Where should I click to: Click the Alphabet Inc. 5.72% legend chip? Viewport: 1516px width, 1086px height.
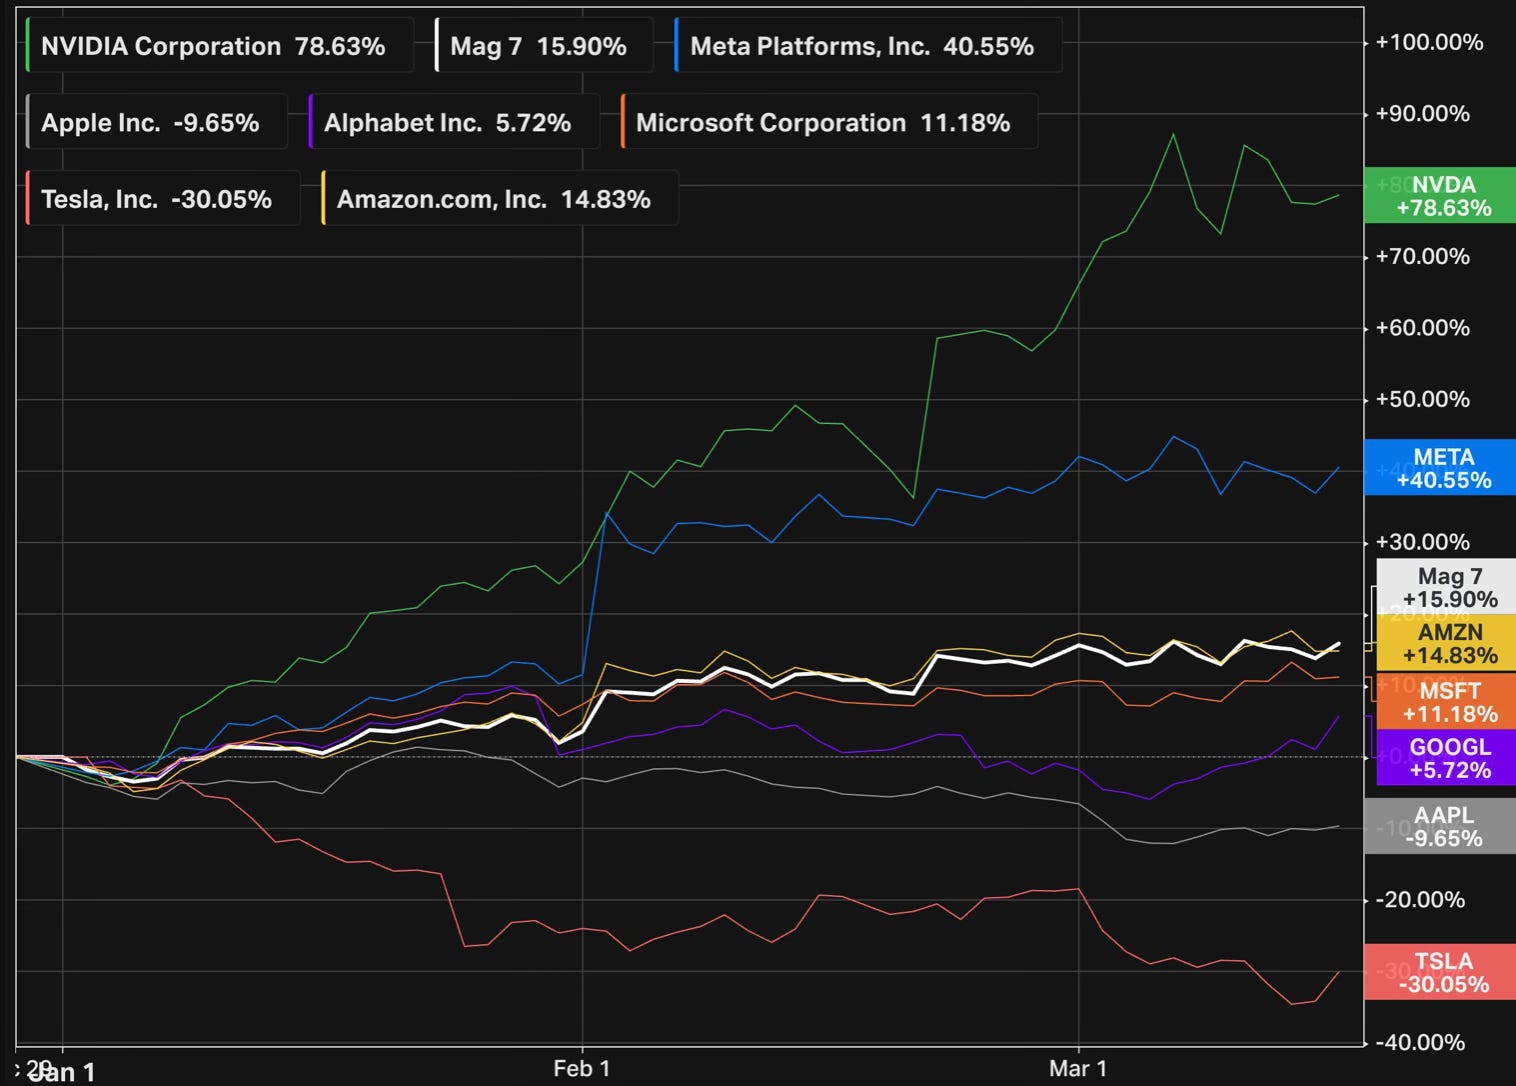pyautogui.click(x=454, y=122)
